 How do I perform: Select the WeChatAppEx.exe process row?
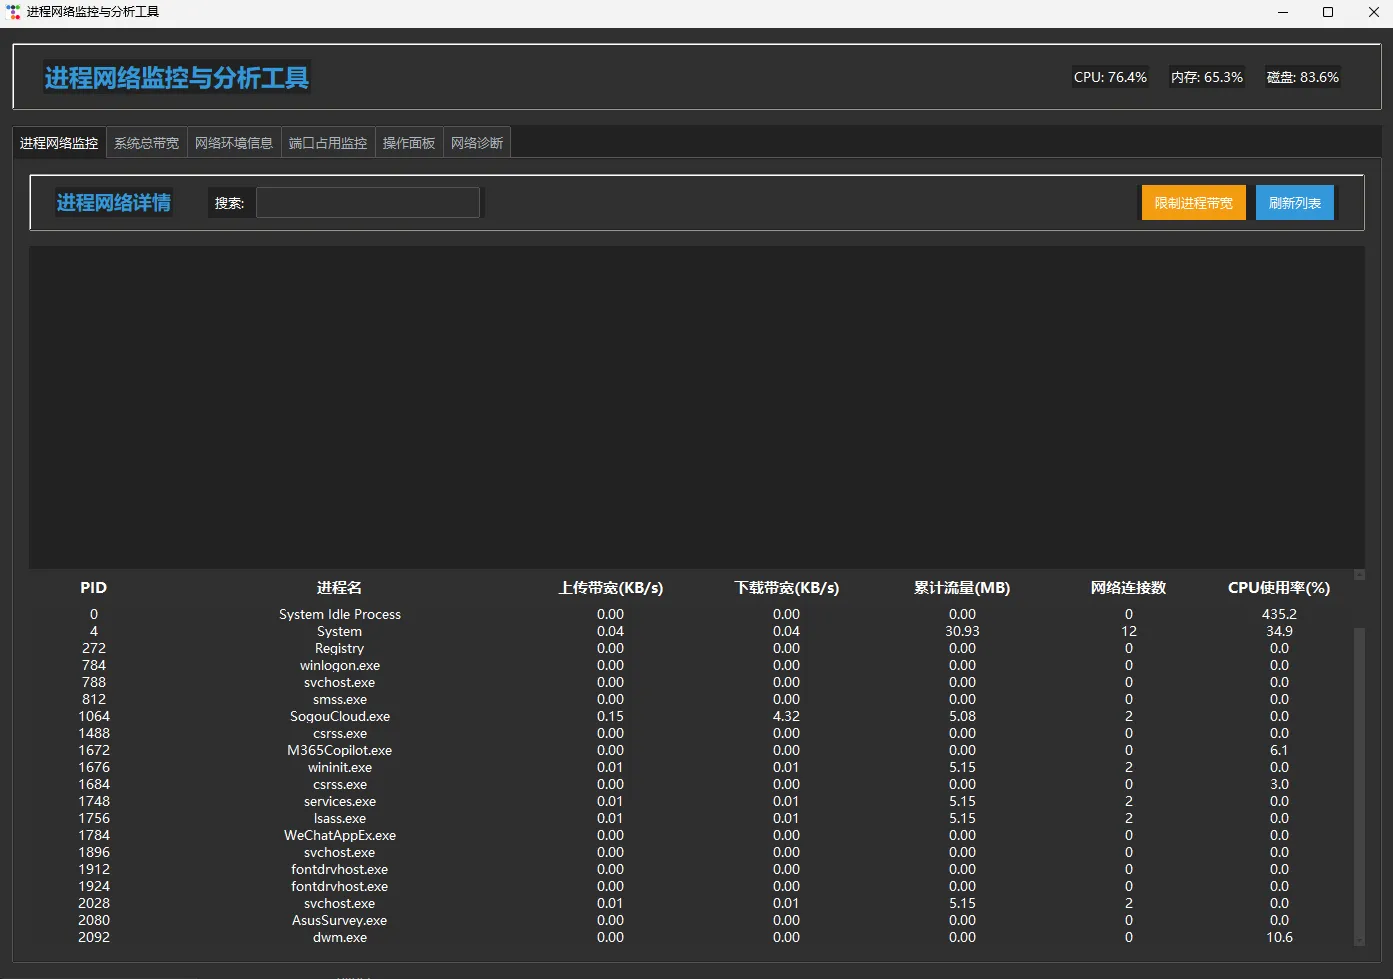[691, 836]
